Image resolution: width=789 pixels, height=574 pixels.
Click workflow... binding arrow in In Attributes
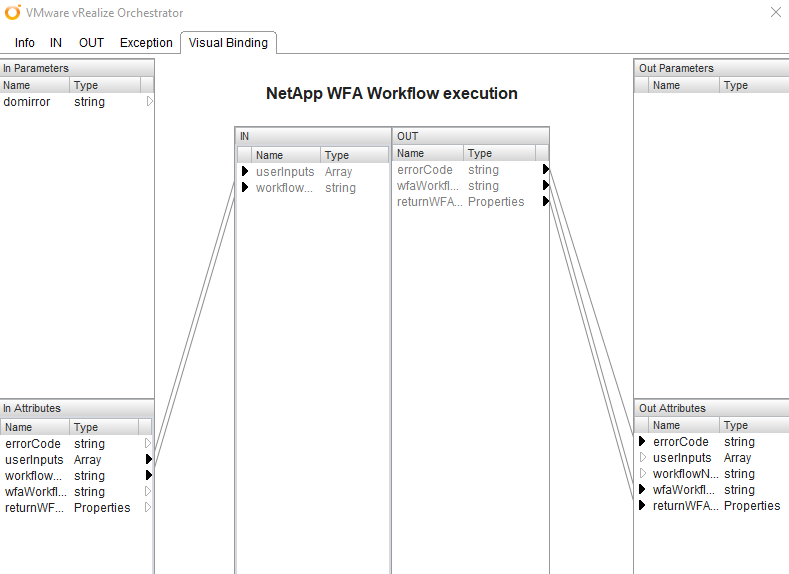coord(148,475)
